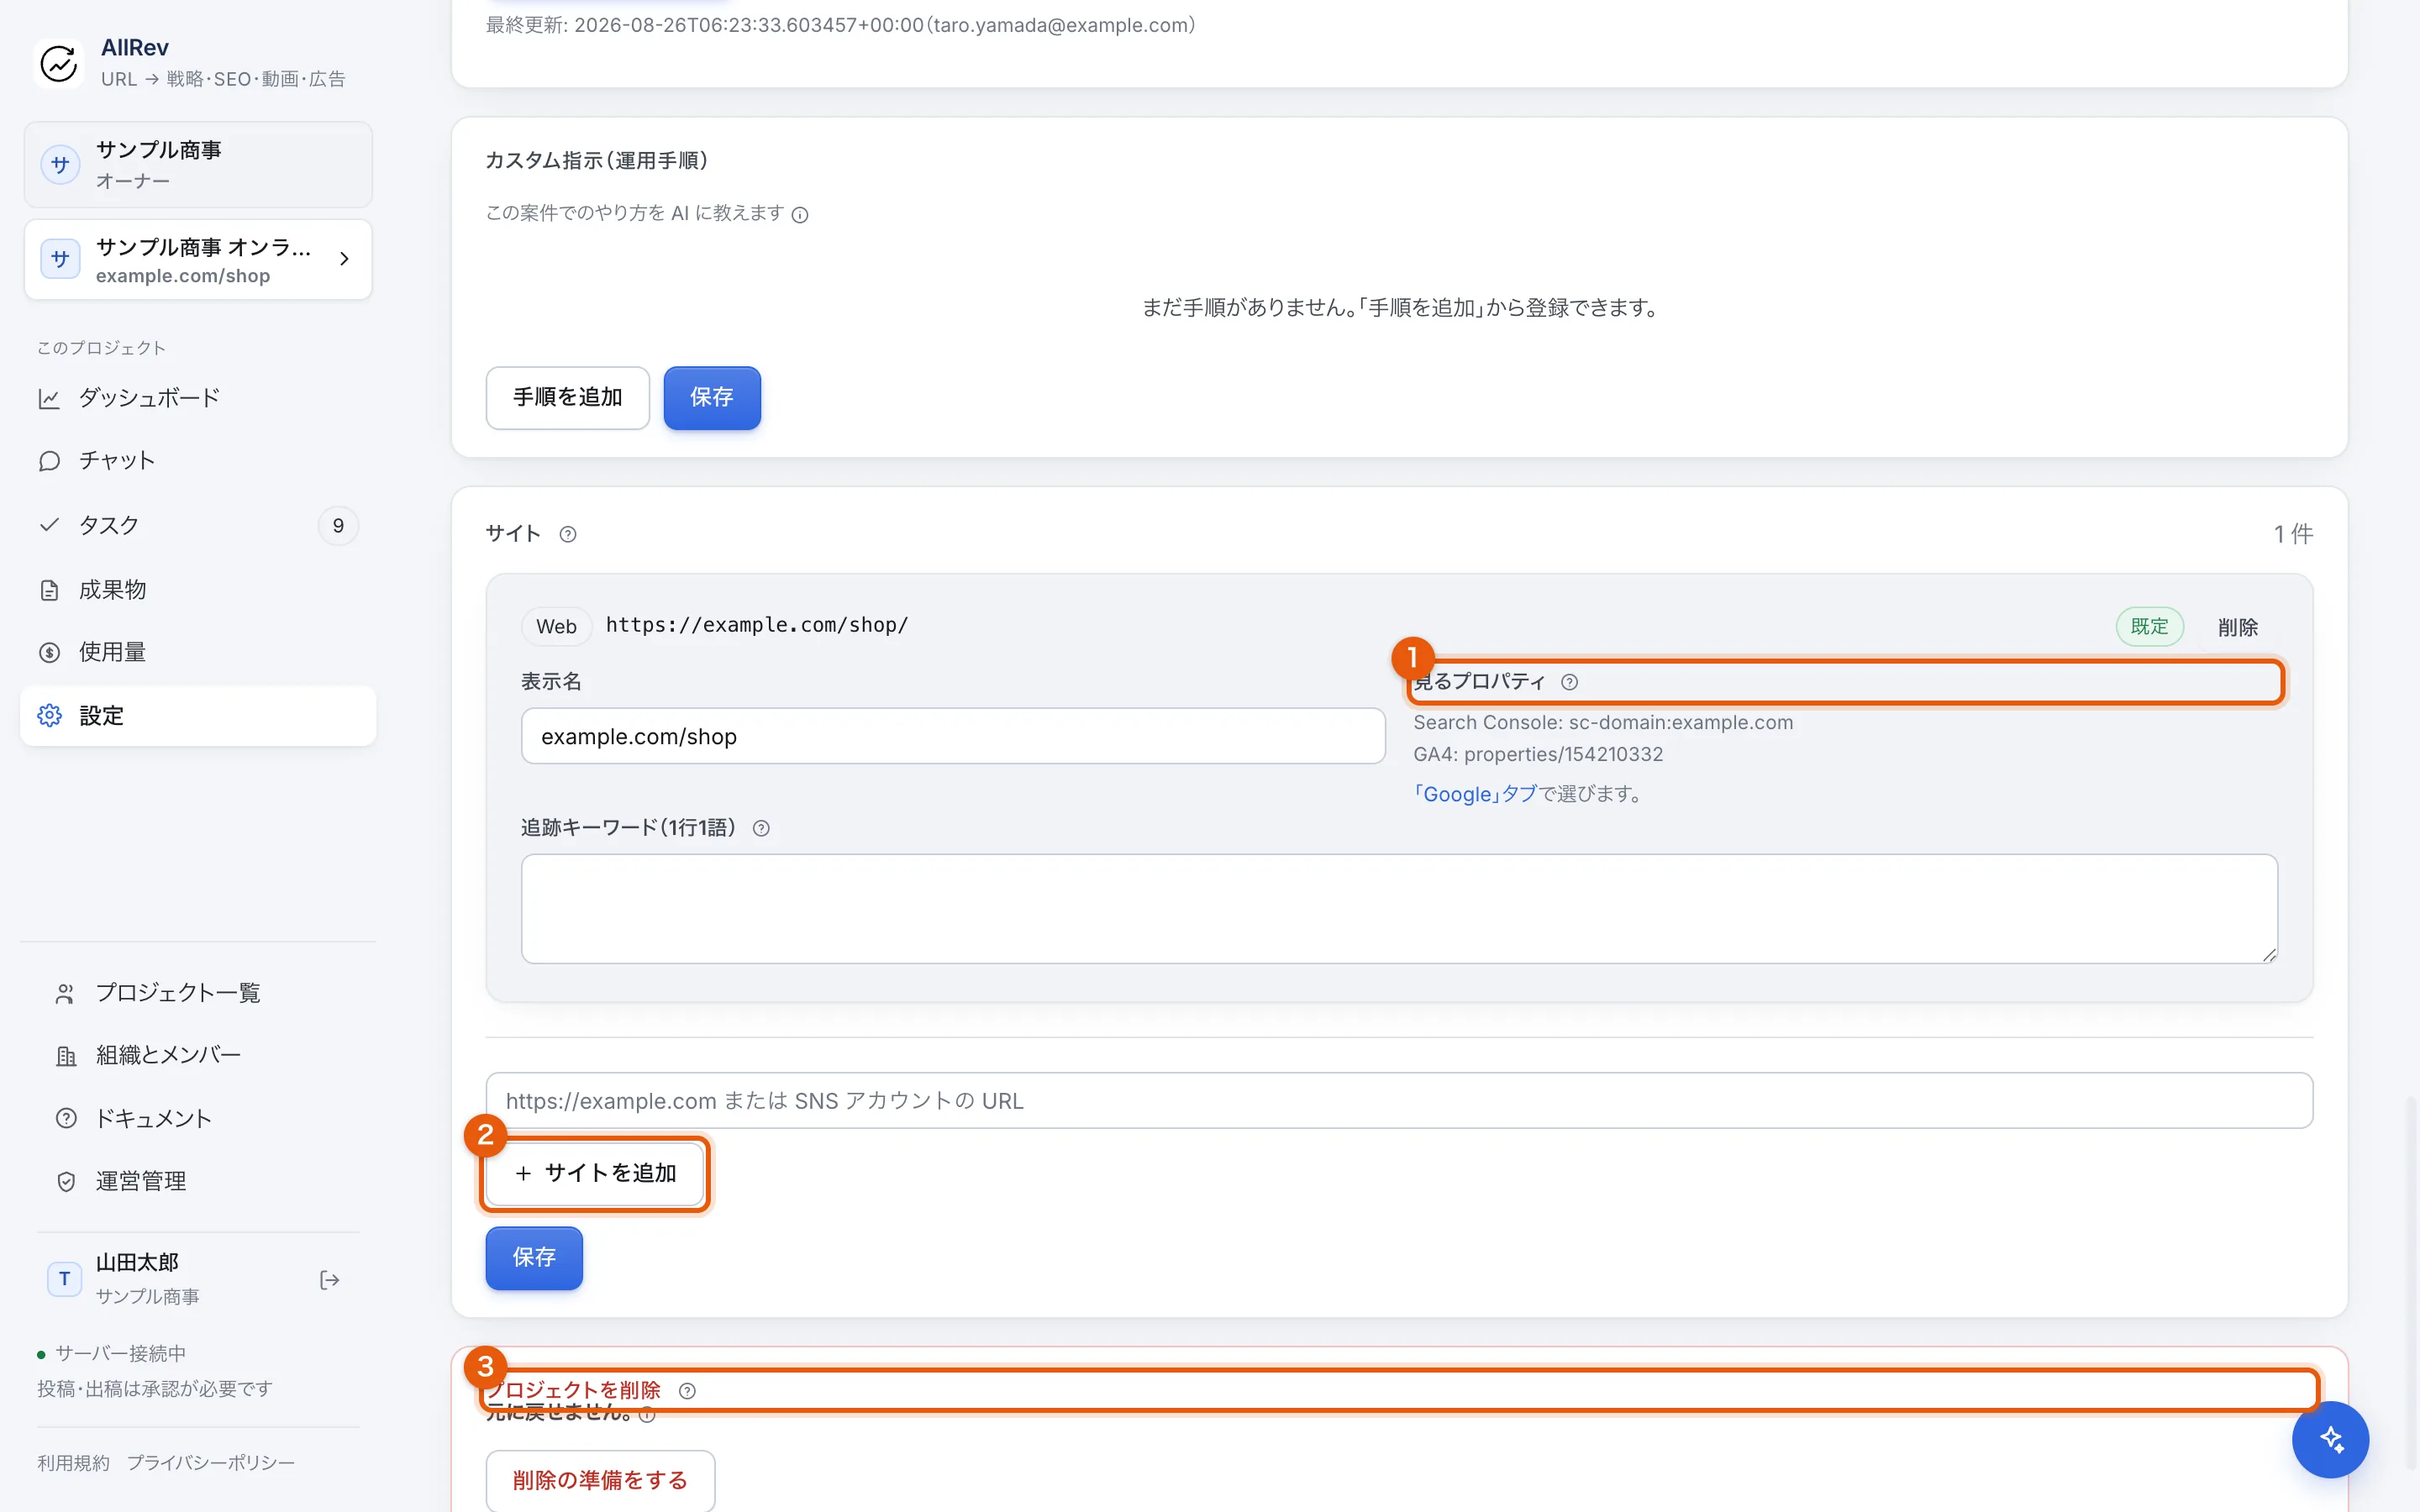Image resolution: width=2420 pixels, height=1512 pixels.
Task: Expand the サンプル商事 オンラ... project chevron
Action: pos(344,259)
